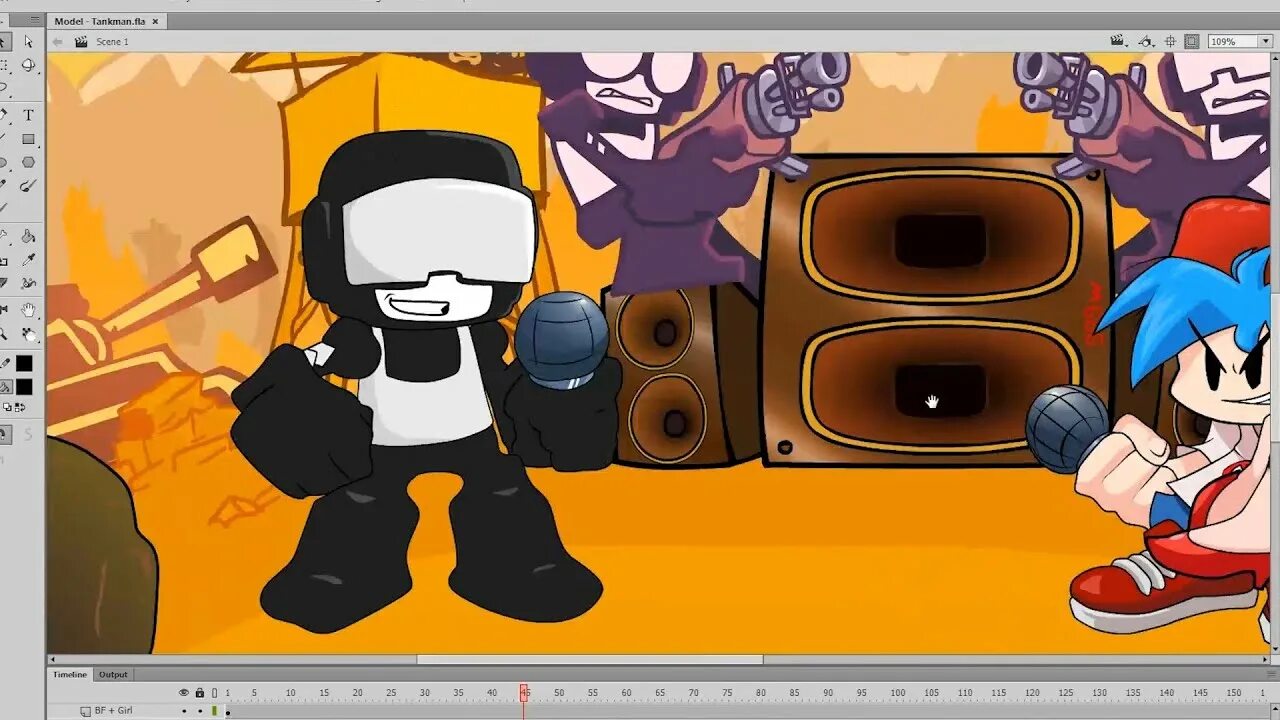1280x720 pixels.
Task: Lock all layers via padlock header
Action: [x=199, y=692]
